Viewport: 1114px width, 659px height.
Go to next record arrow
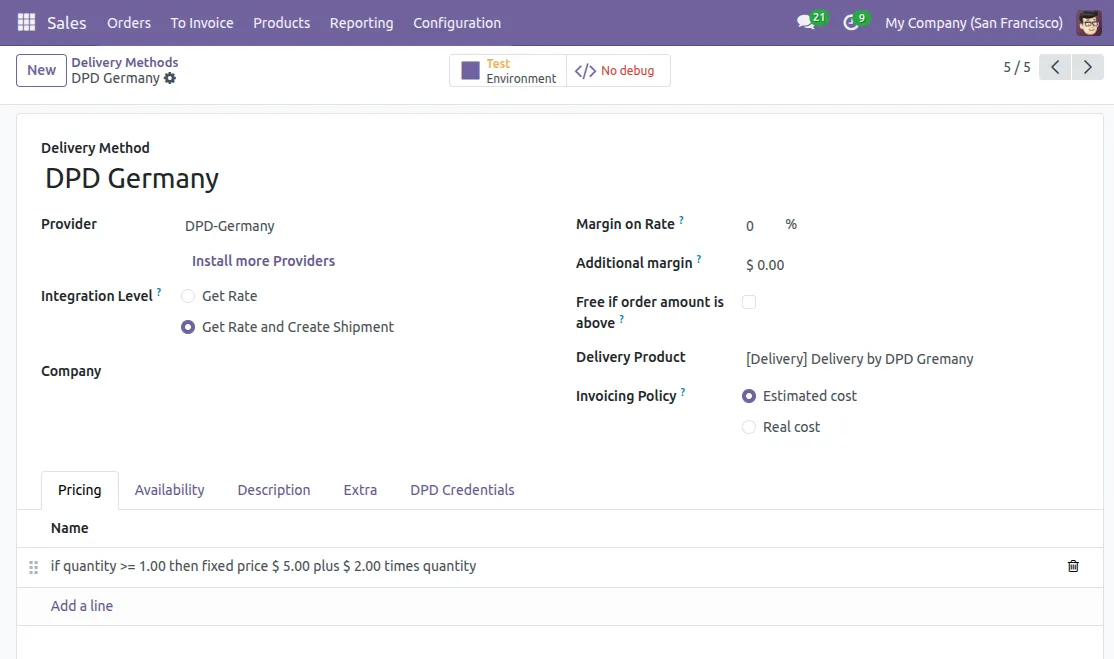pyautogui.click(x=1088, y=67)
